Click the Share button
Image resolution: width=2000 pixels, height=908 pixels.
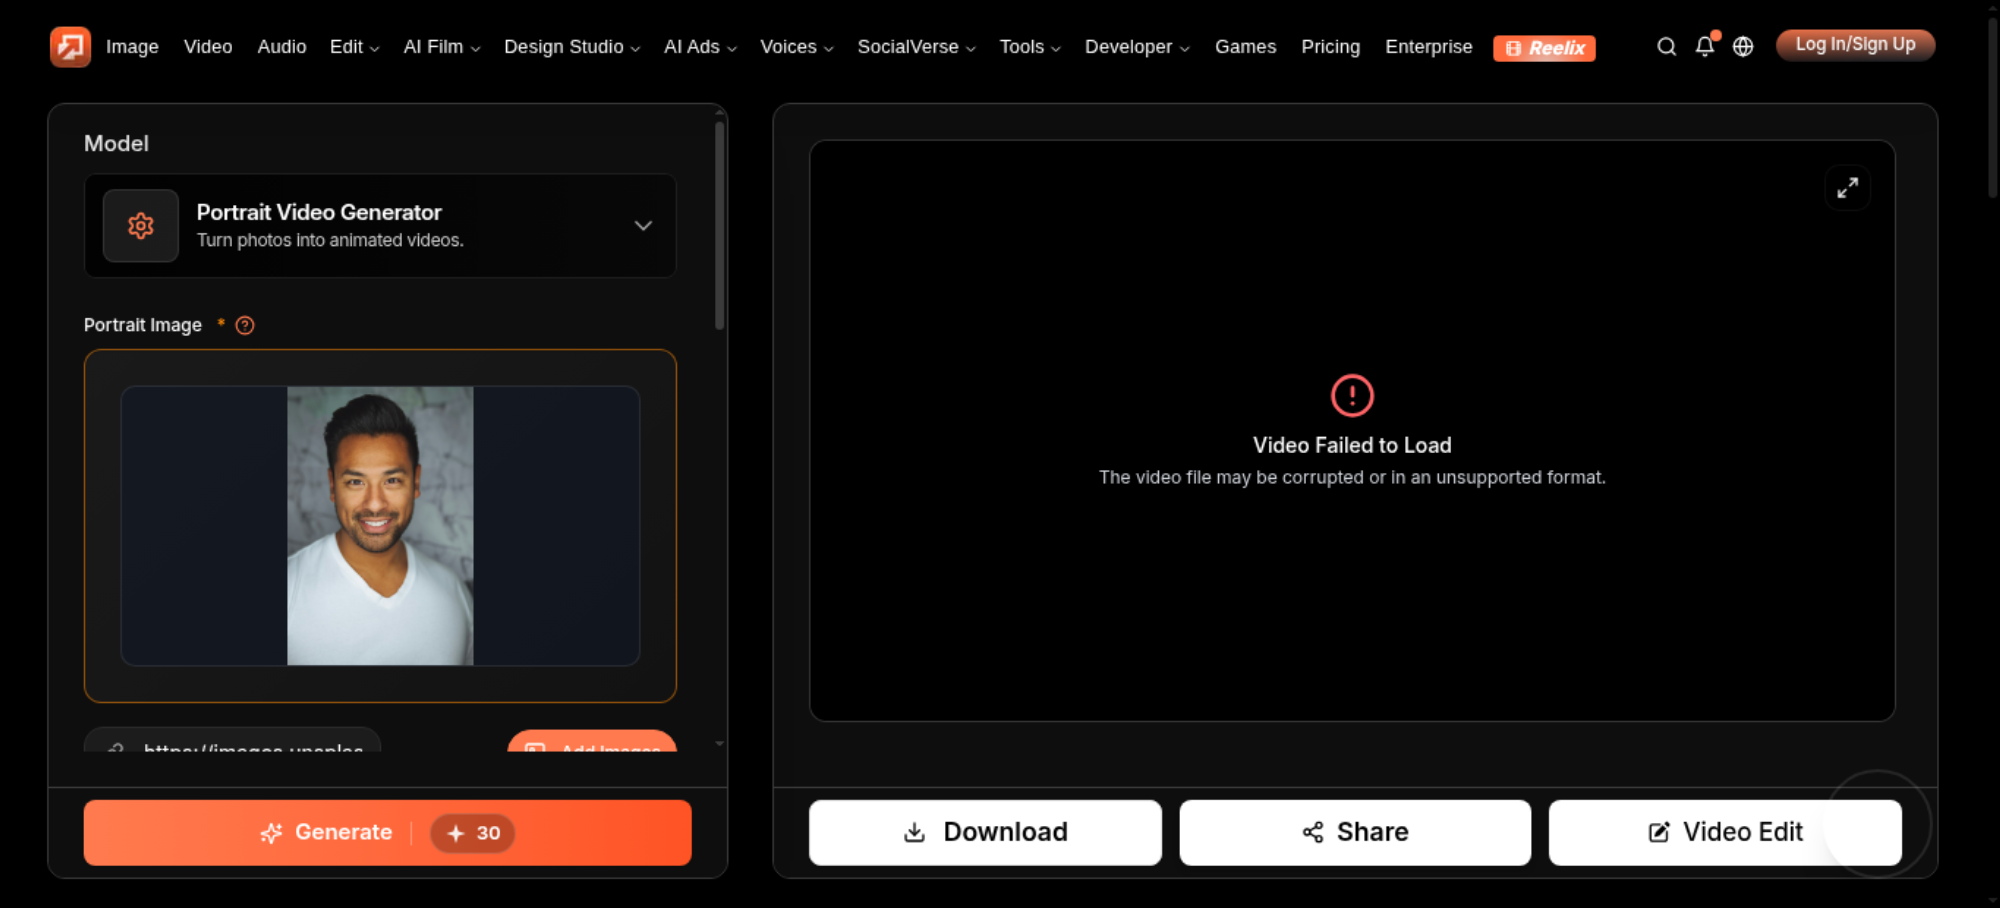tap(1355, 833)
